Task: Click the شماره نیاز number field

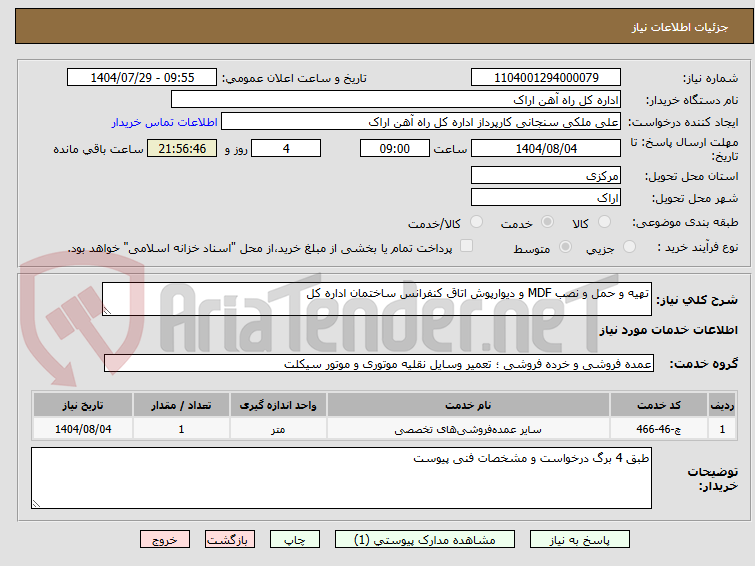Action: point(546,78)
